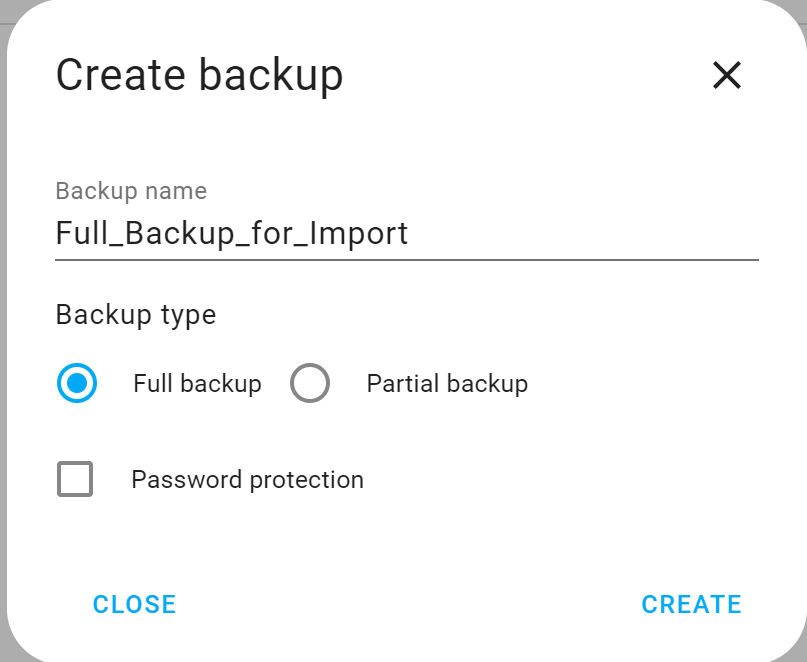807x662 pixels.
Task: Click the "Password protection" label text
Action: [247, 480]
